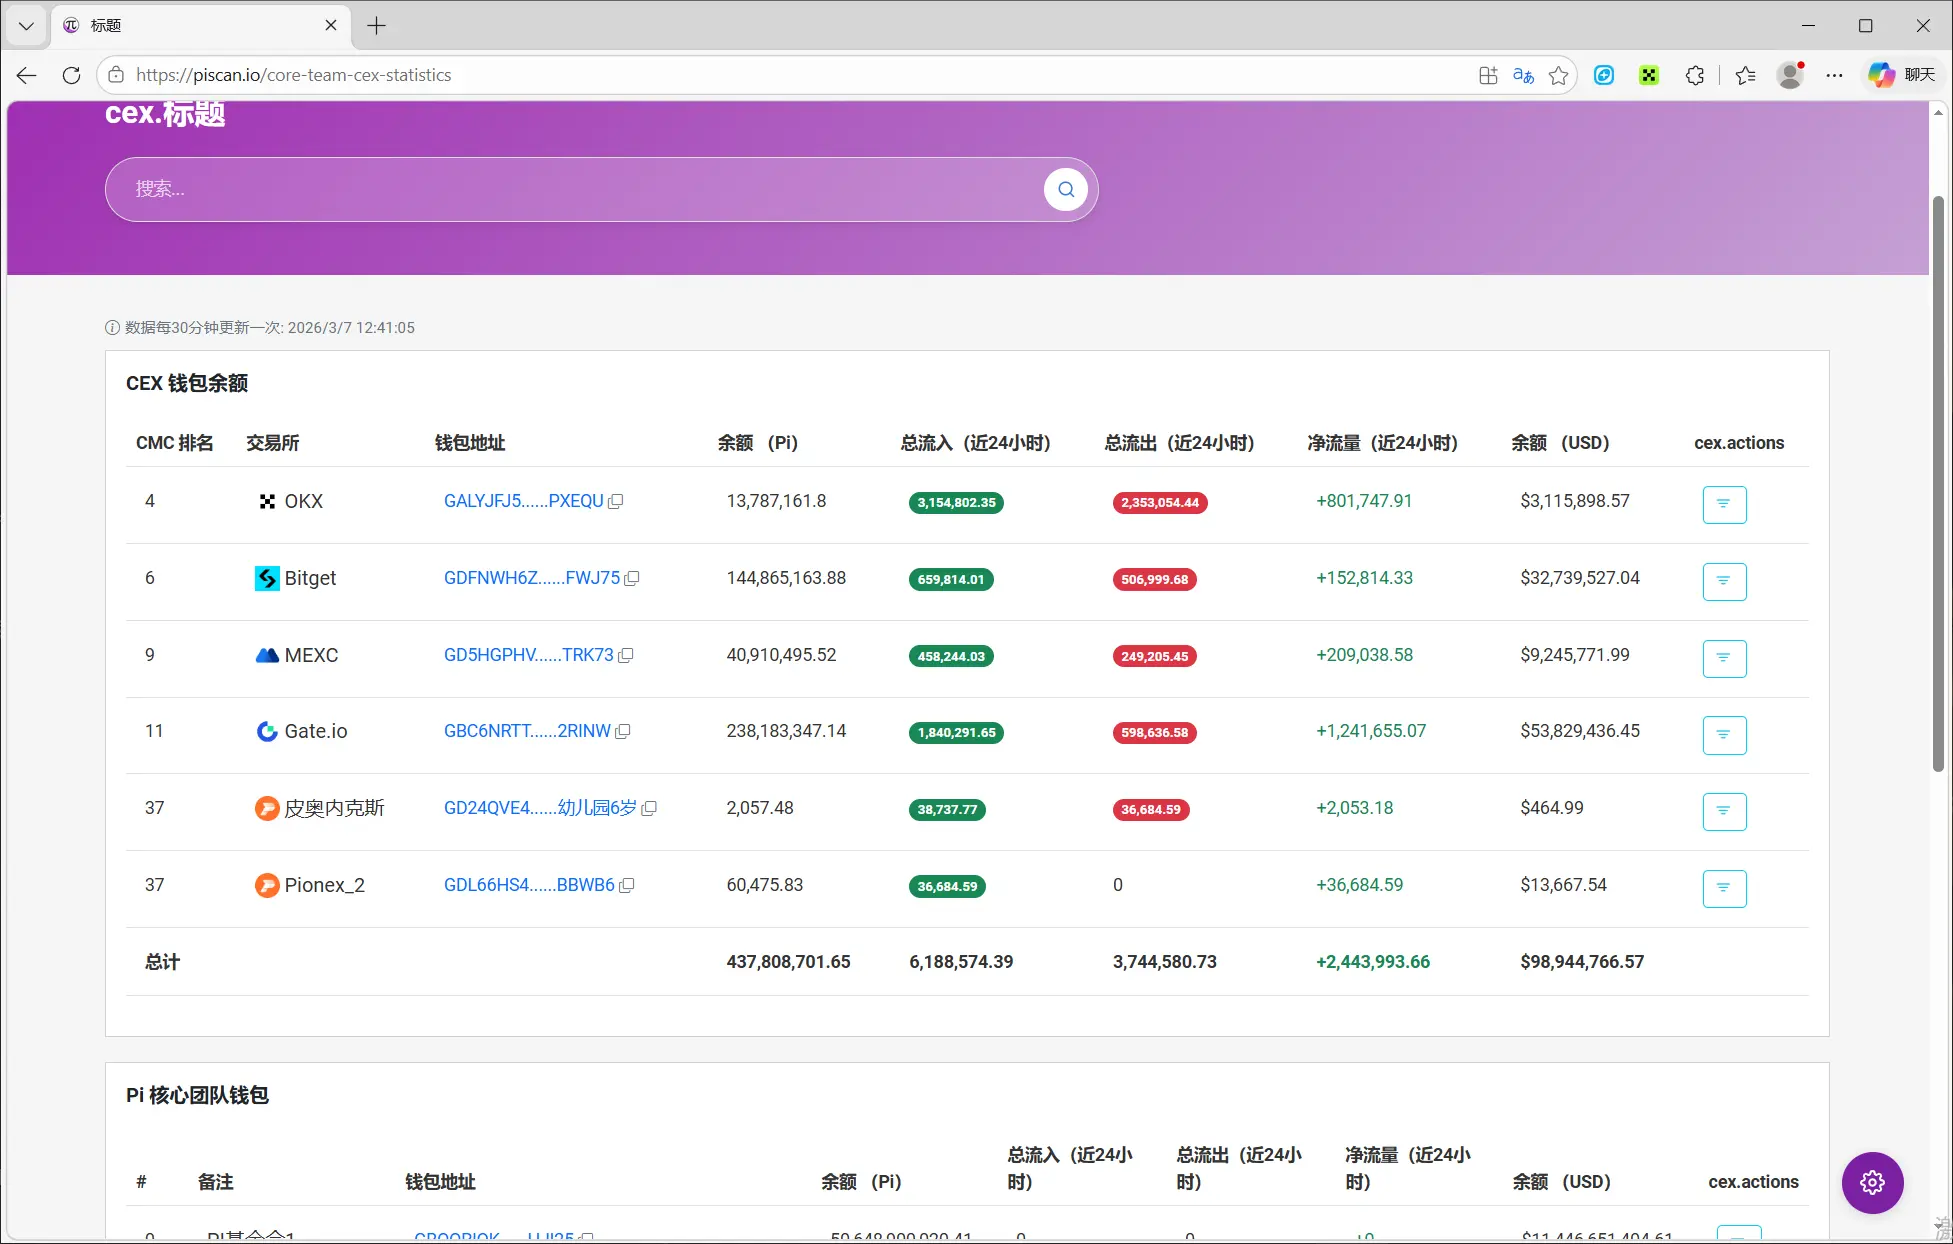This screenshot has width=1953, height=1244.
Task: Copy the OKX wallet address icon
Action: point(616,502)
